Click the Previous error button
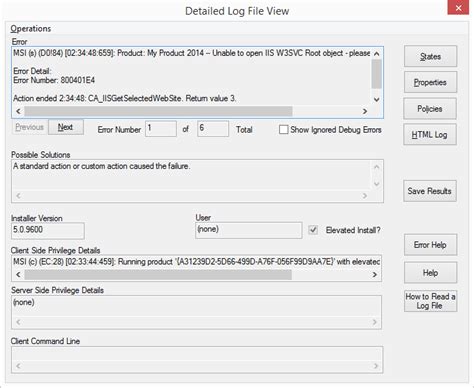The height and width of the screenshot is (388, 474). [x=30, y=127]
